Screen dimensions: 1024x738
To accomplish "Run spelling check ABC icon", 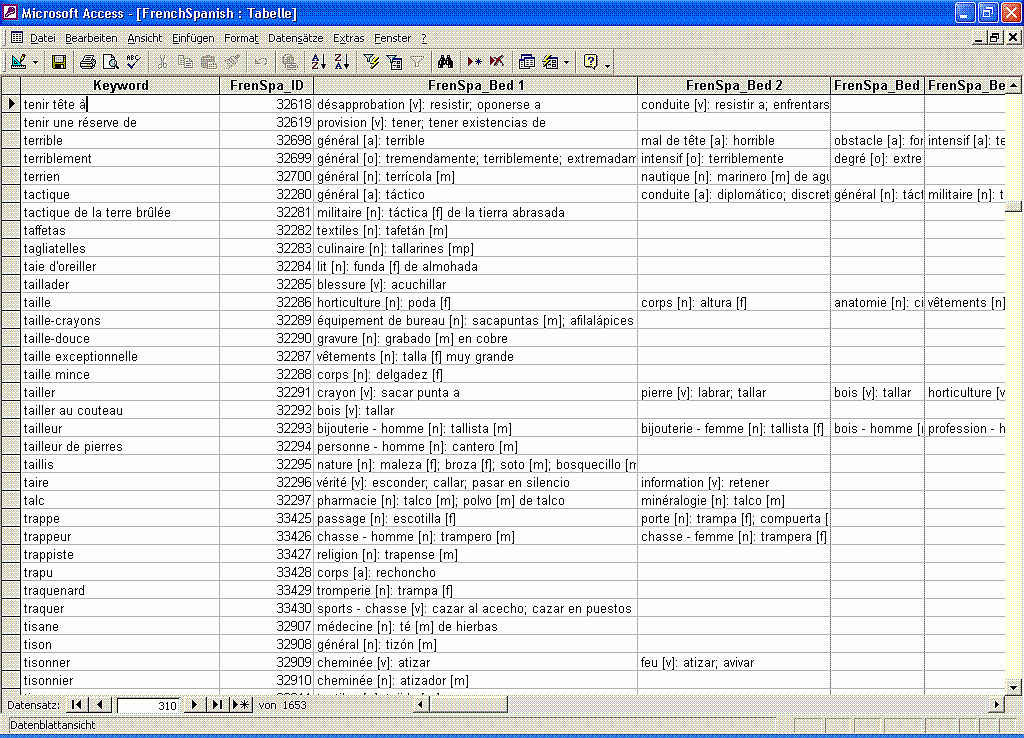I will click(x=133, y=62).
